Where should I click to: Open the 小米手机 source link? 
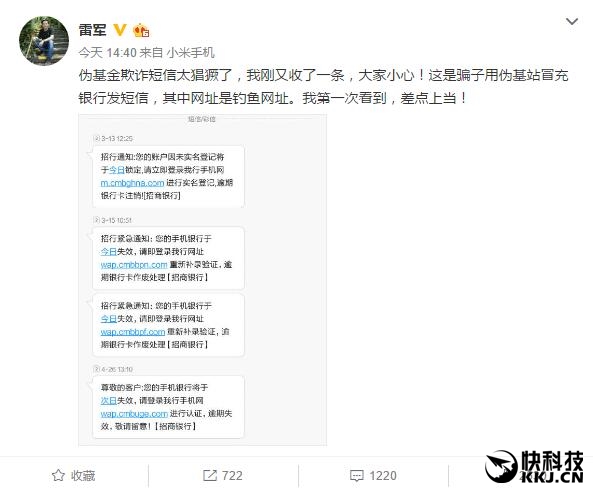point(191,53)
